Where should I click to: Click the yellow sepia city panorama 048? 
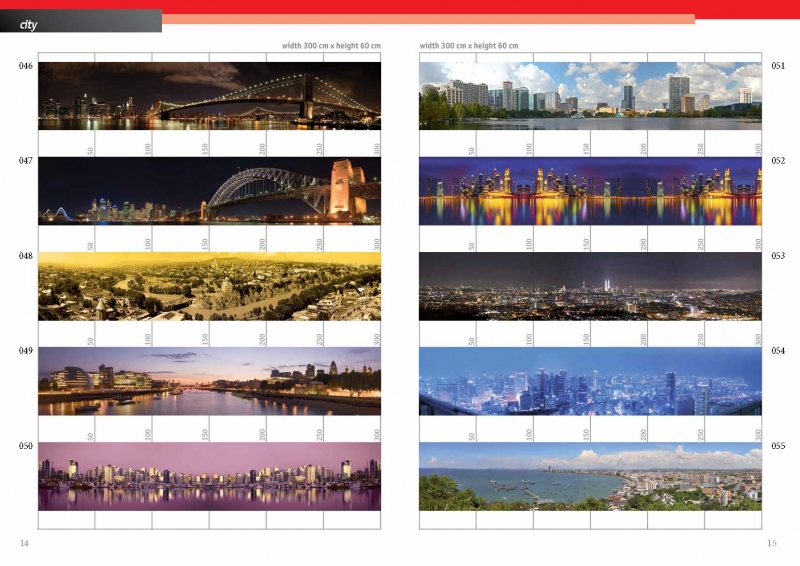209,285
